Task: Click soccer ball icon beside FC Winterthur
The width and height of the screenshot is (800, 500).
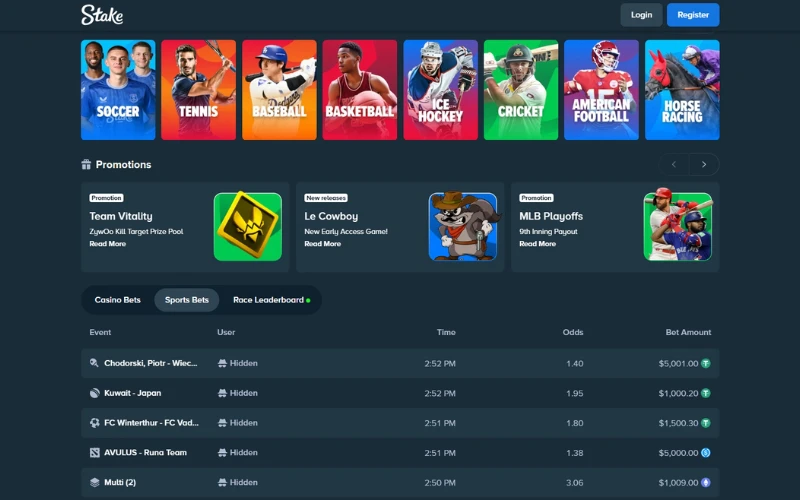Action: tap(94, 422)
